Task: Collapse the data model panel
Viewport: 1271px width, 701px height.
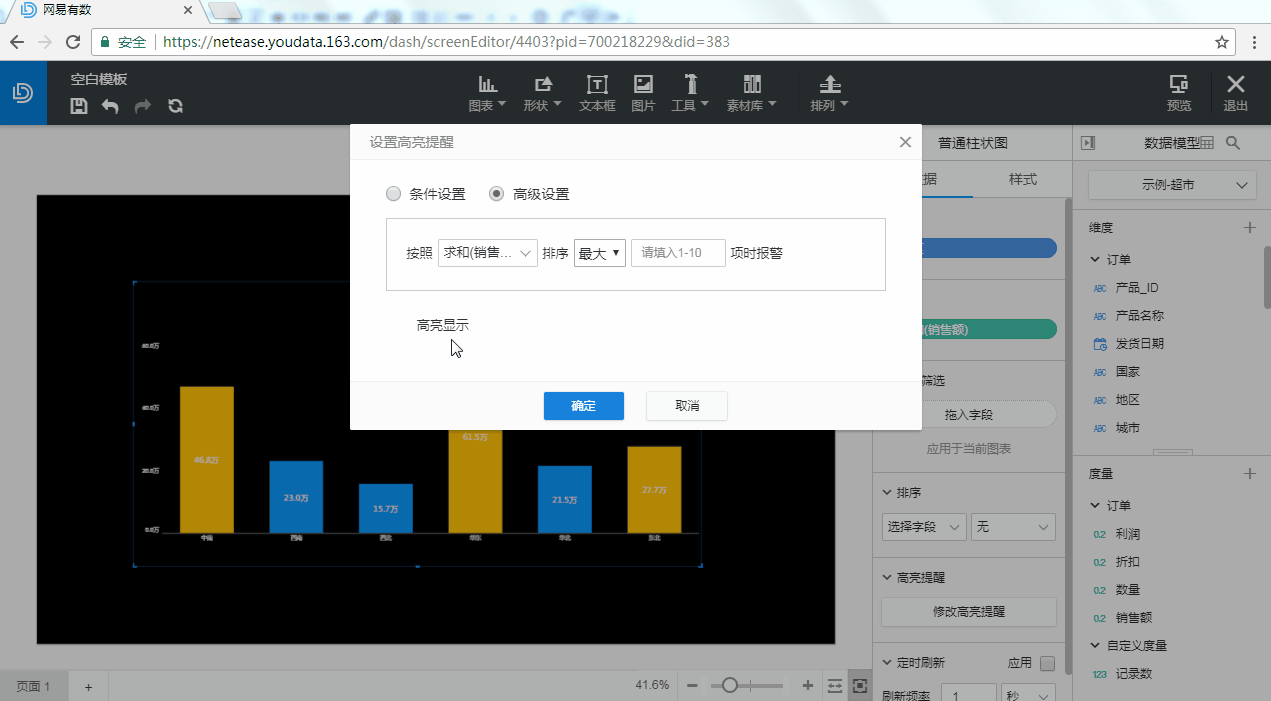Action: [x=1088, y=143]
